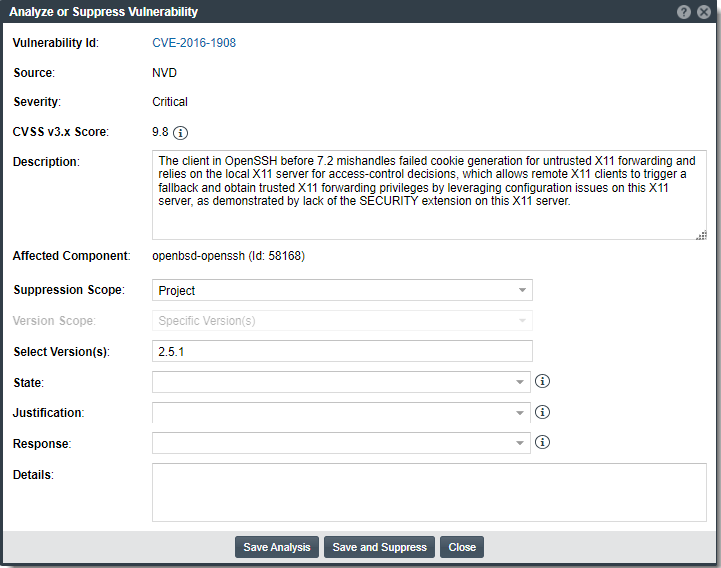Screen dimensions: 721x568
Task: Show info for the State field
Action: coord(543,382)
